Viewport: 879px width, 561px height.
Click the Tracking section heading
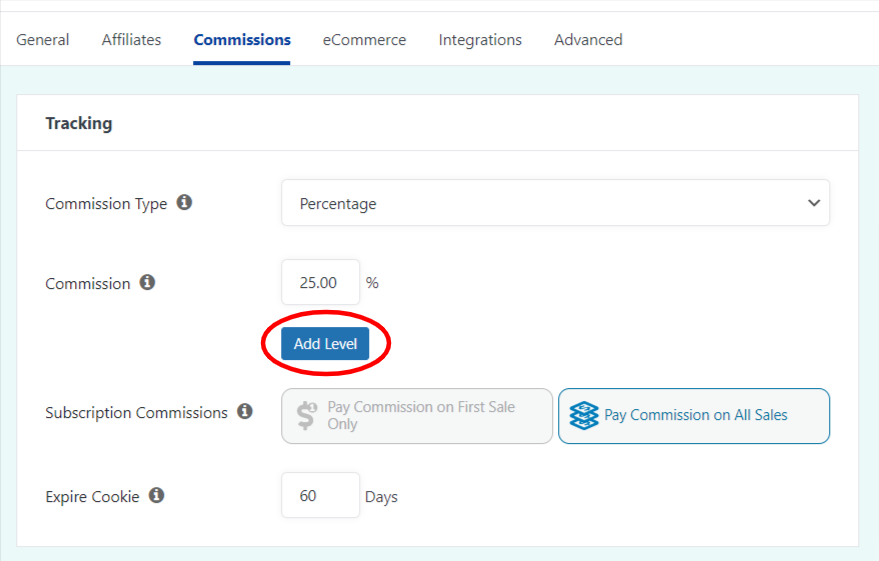[79, 124]
